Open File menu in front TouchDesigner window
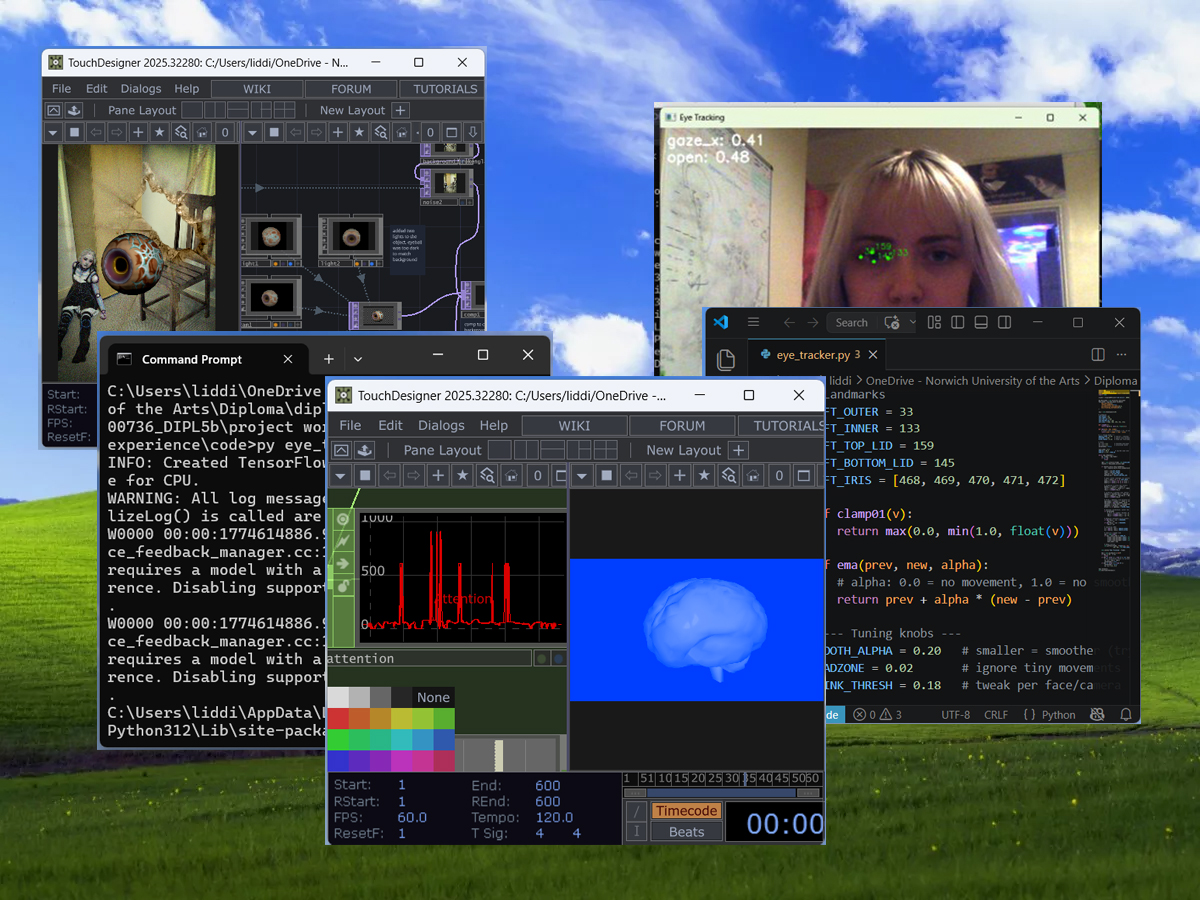Viewport: 1200px width, 900px height. (x=350, y=425)
